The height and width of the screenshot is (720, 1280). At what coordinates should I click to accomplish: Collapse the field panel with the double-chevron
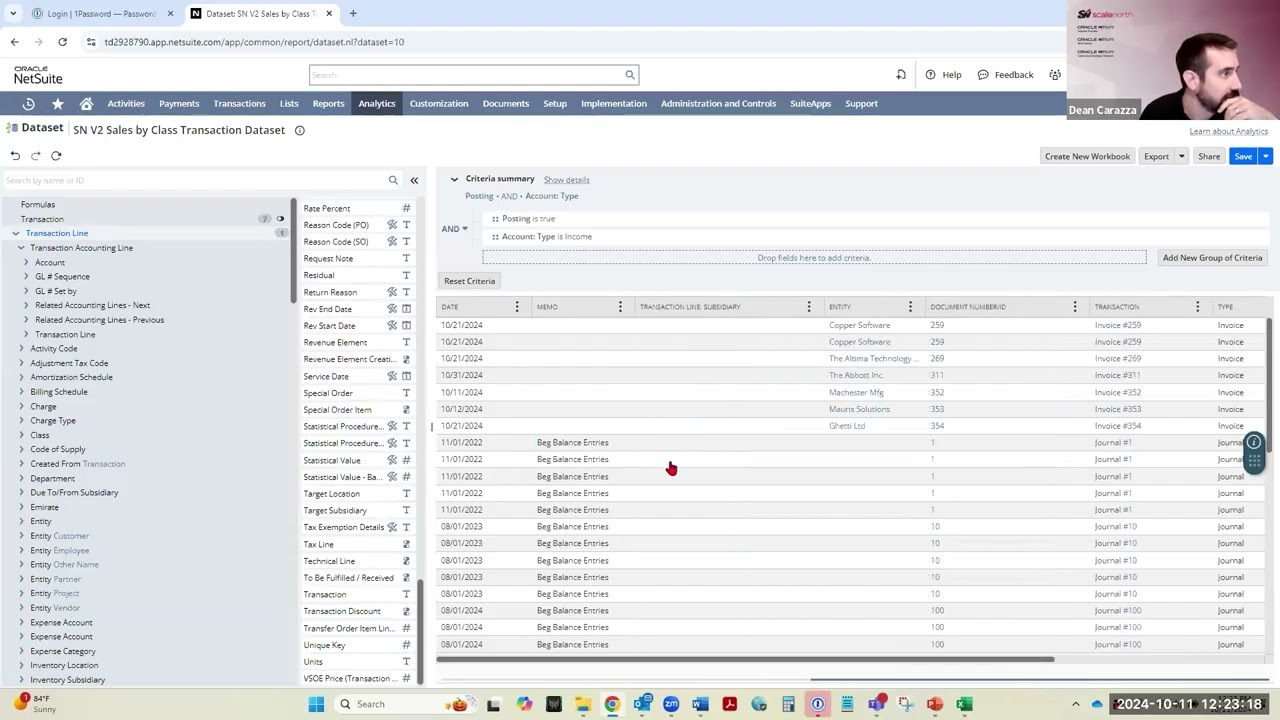coord(414,180)
